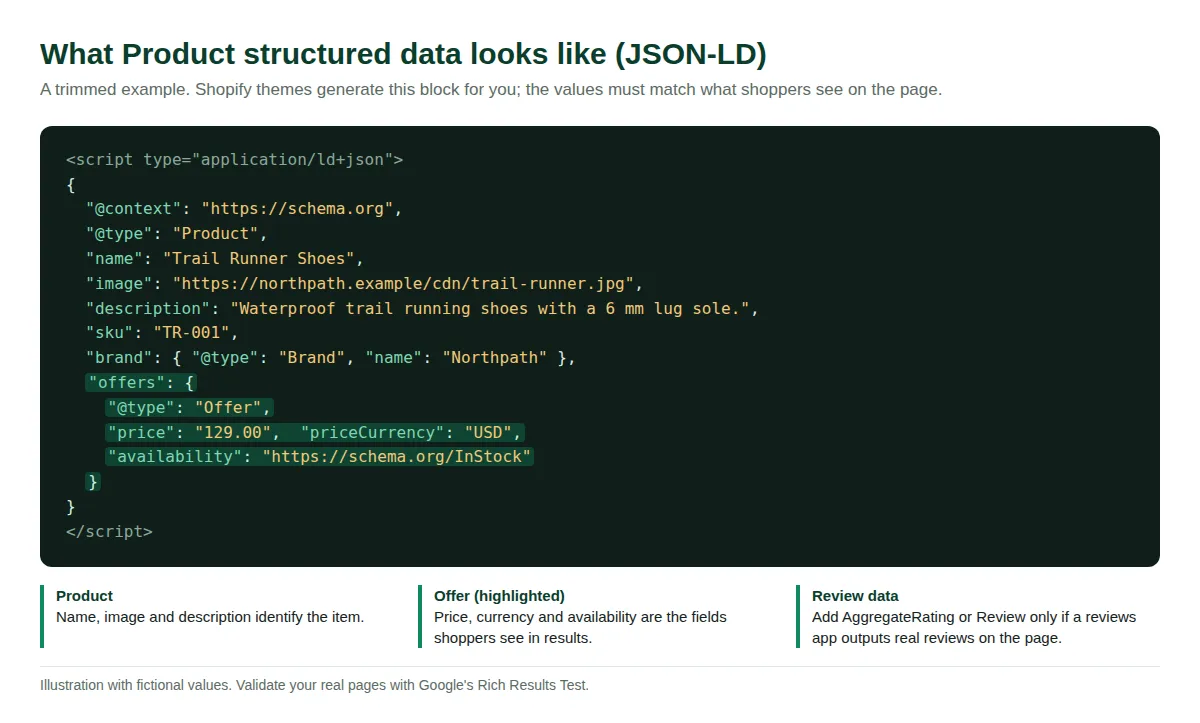Click the "availability" InStock line
Screen dimensions: 1200x723
[319, 456]
